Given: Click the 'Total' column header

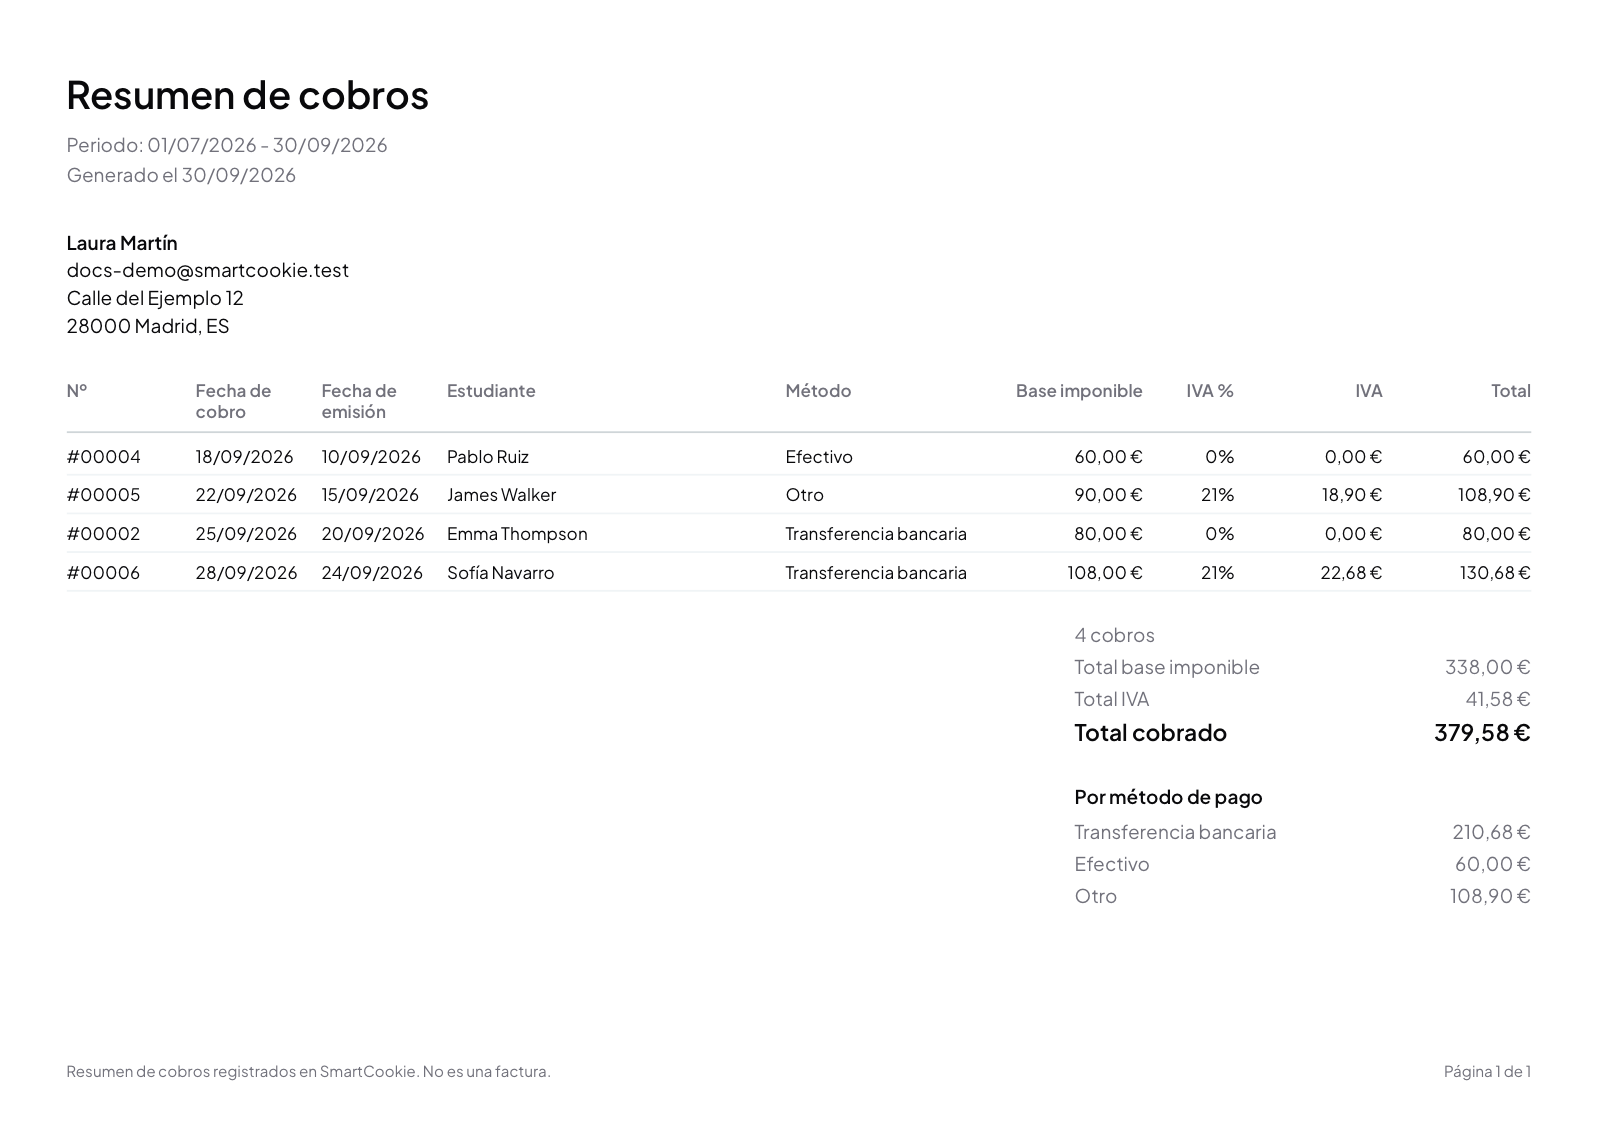Looking at the screenshot, I should (1511, 391).
